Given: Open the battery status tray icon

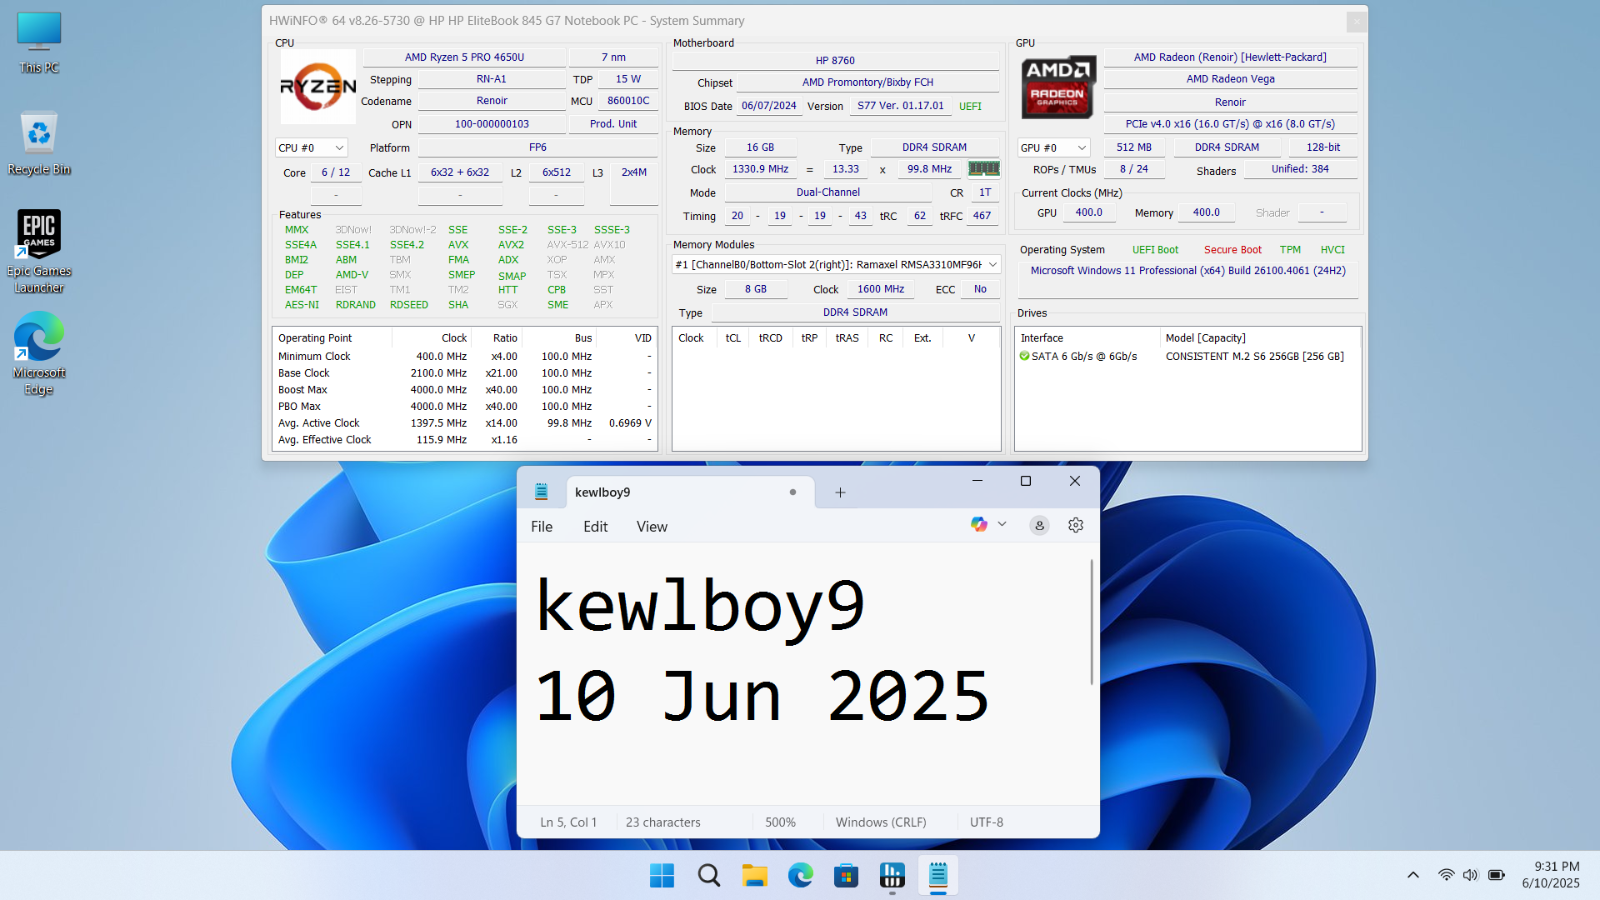Looking at the screenshot, I should pyautogui.click(x=1496, y=875).
